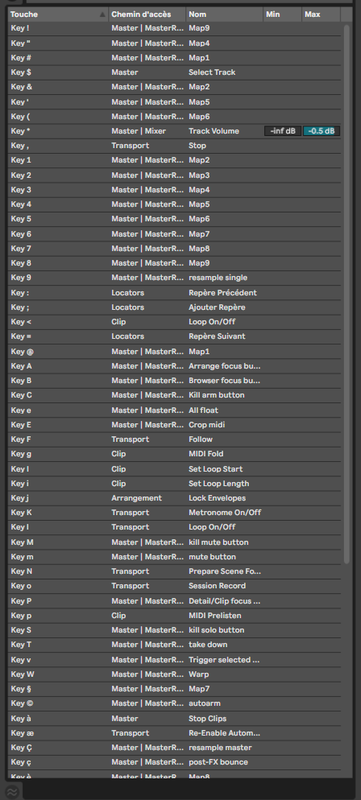Screen dimensions: 361x800
Task: Select the MIDI Prelisten mapping
Action: (x=215, y=615)
